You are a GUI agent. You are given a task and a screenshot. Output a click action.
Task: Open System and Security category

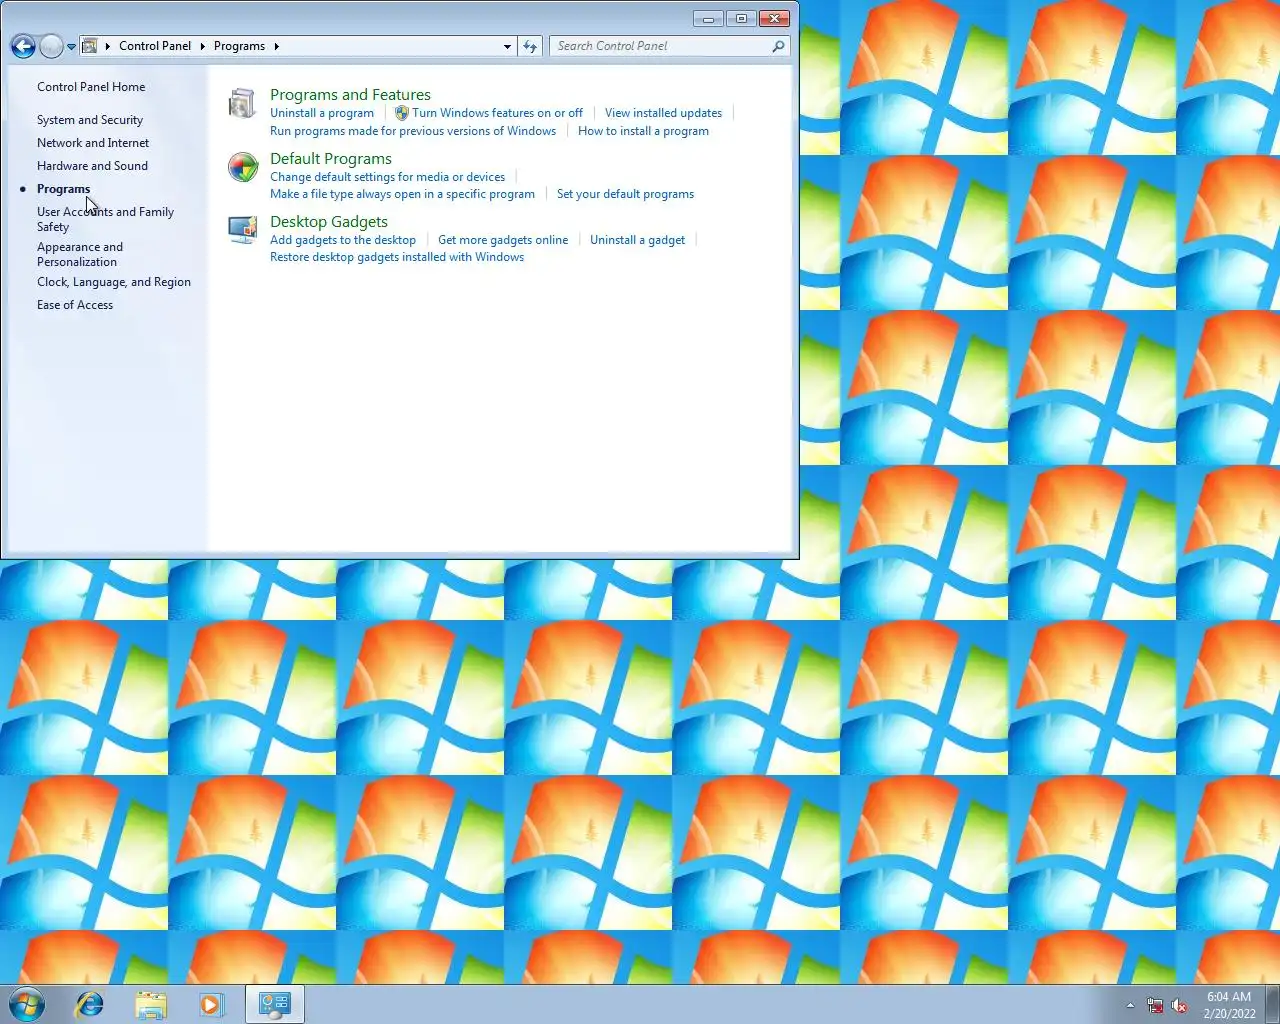(90, 120)
